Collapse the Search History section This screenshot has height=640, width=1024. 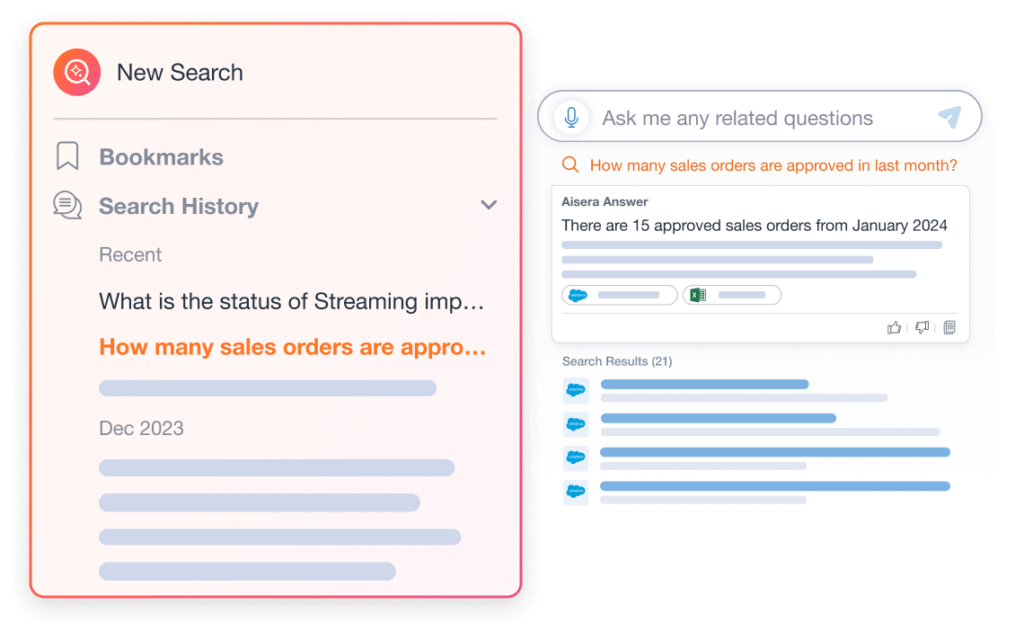point(489,204)
